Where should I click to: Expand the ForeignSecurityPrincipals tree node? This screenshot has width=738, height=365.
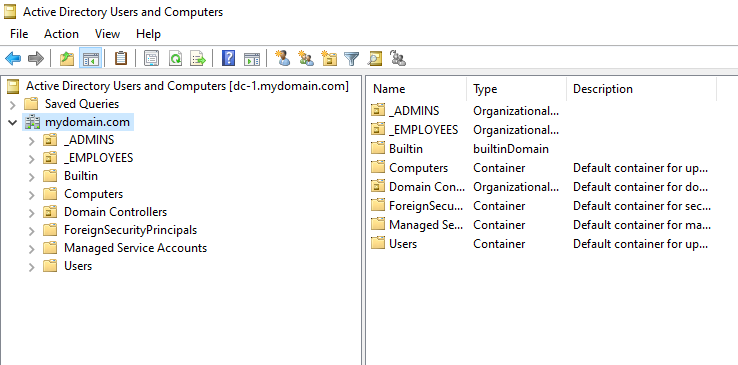coord(32,231)
